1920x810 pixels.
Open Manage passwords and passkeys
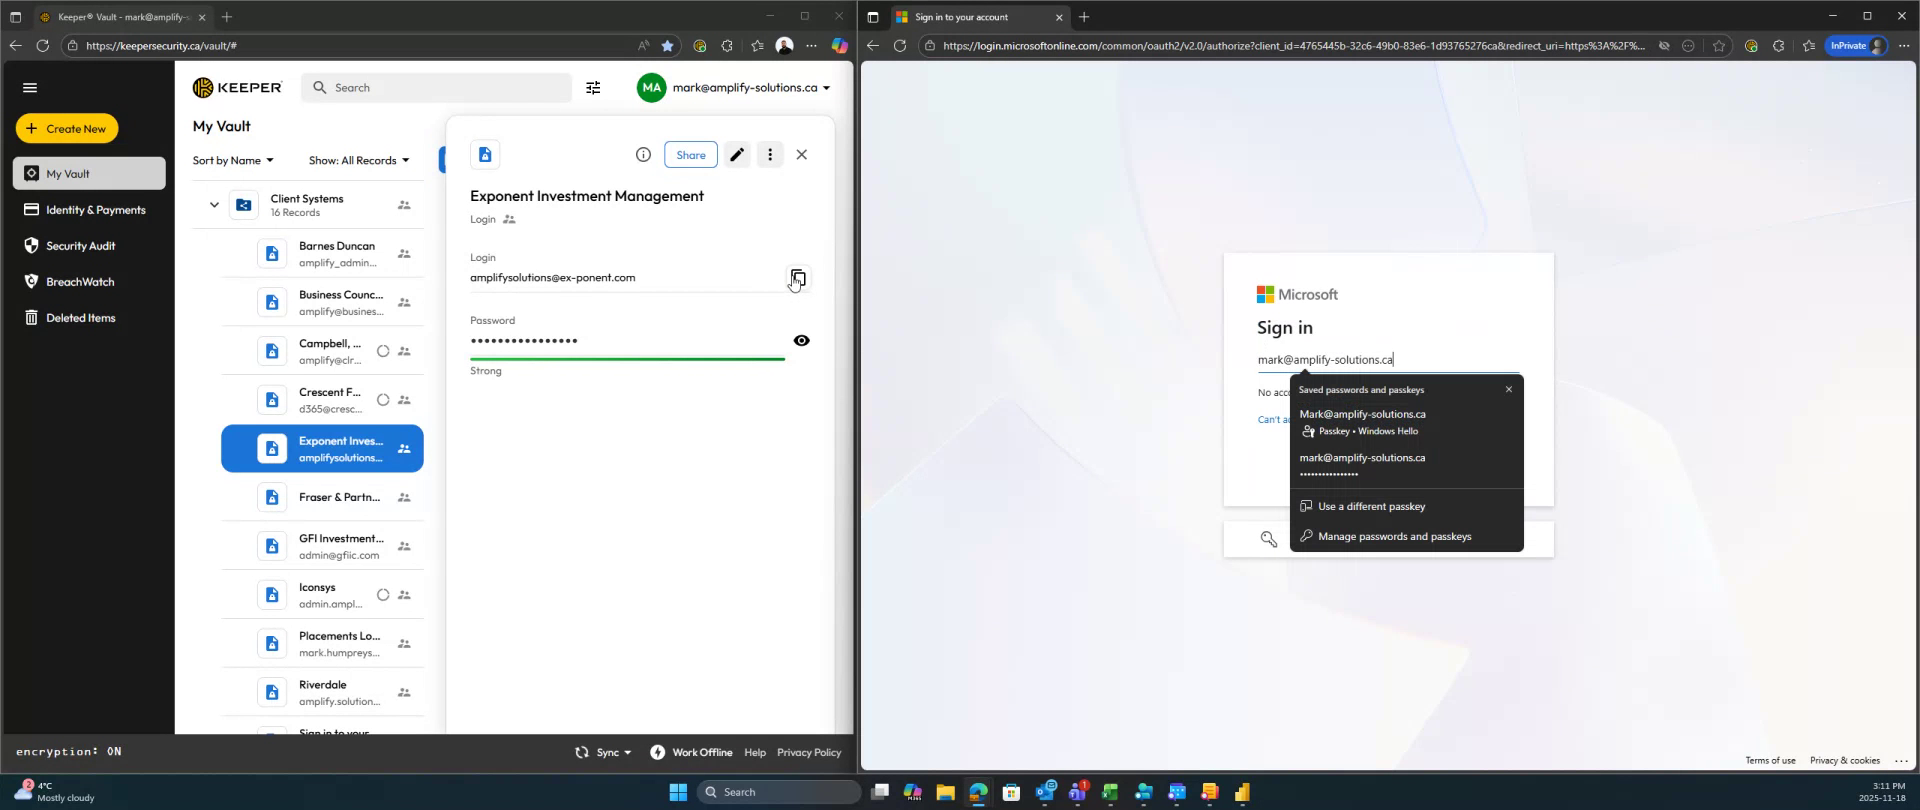coord(1406,536)
